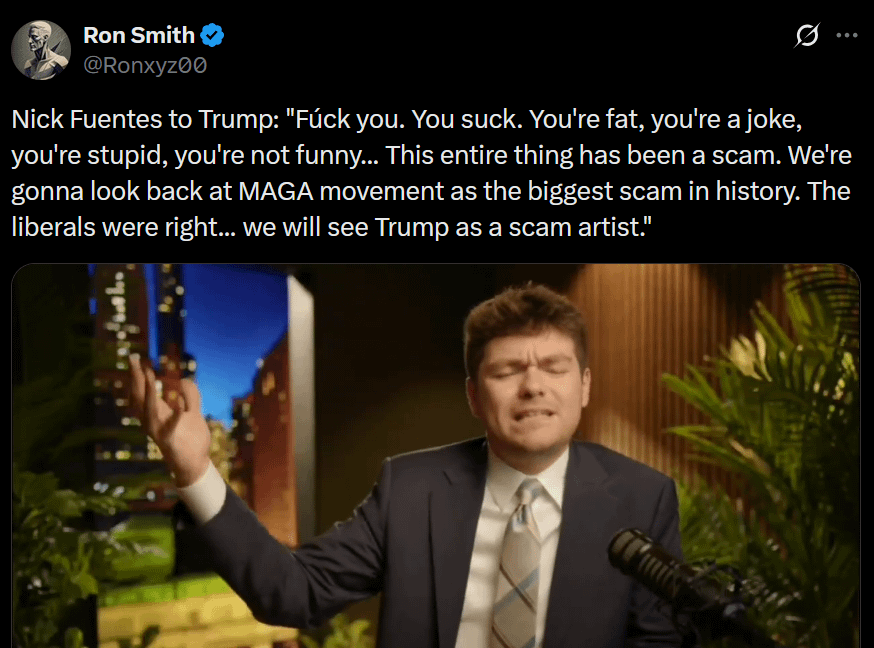Click the word "liberals" in post text

pos(54,227)
